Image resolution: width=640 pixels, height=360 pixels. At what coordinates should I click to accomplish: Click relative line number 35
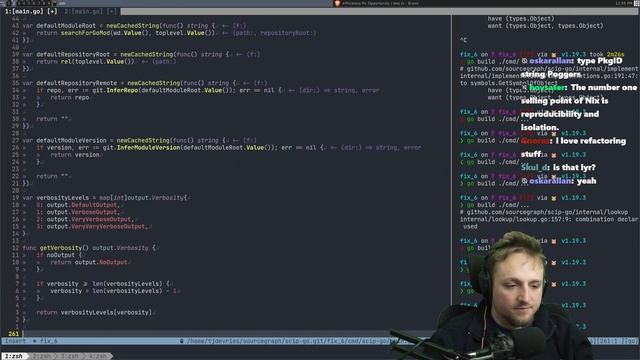click(x=16, y=83)
